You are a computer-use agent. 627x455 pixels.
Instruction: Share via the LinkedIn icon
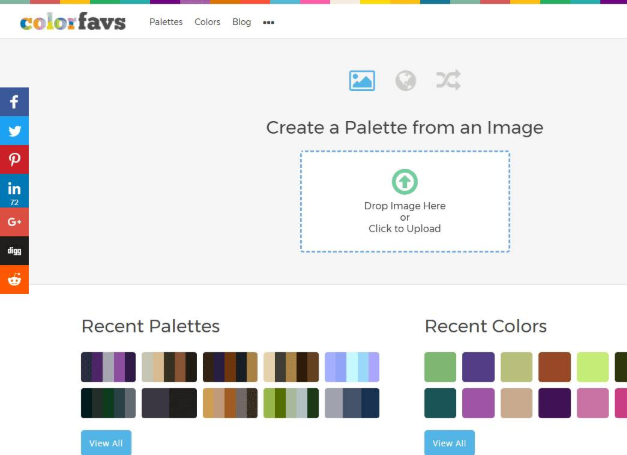pyautogui.click(x=14, y=190)
